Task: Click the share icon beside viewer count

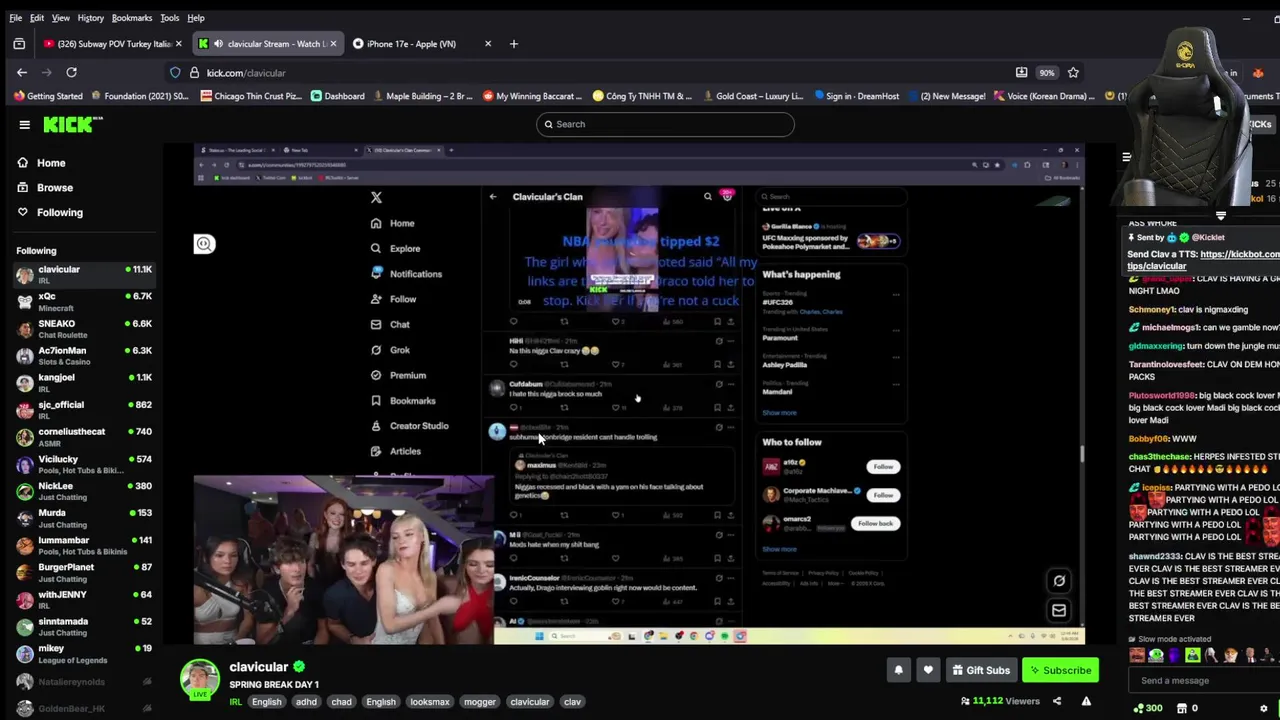Action: (1057, 701)
